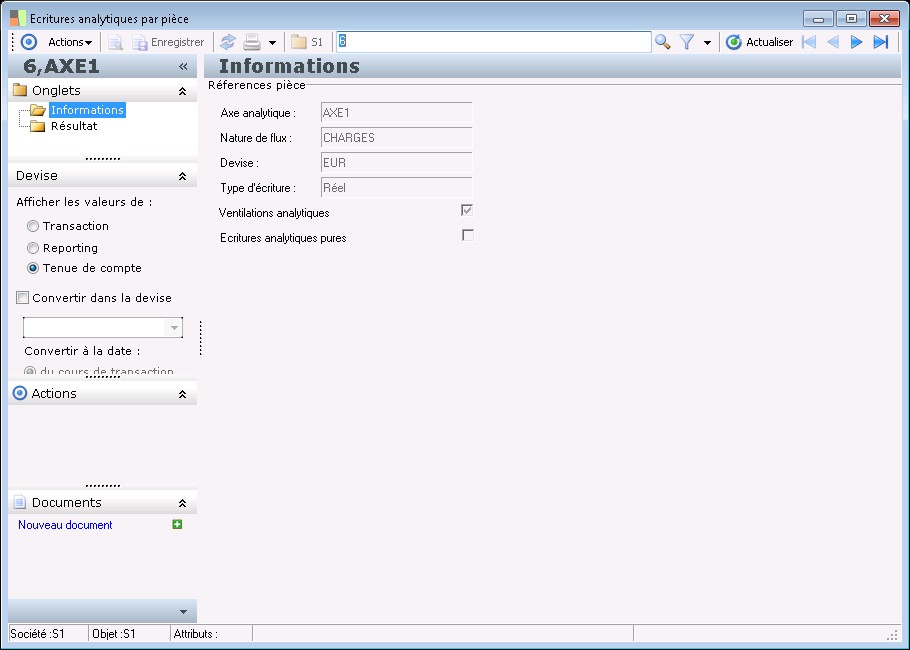This screenshot has height=650, width=910.
Task: Select the Tenue de compte radio button
Action: [x=33, y=268]
